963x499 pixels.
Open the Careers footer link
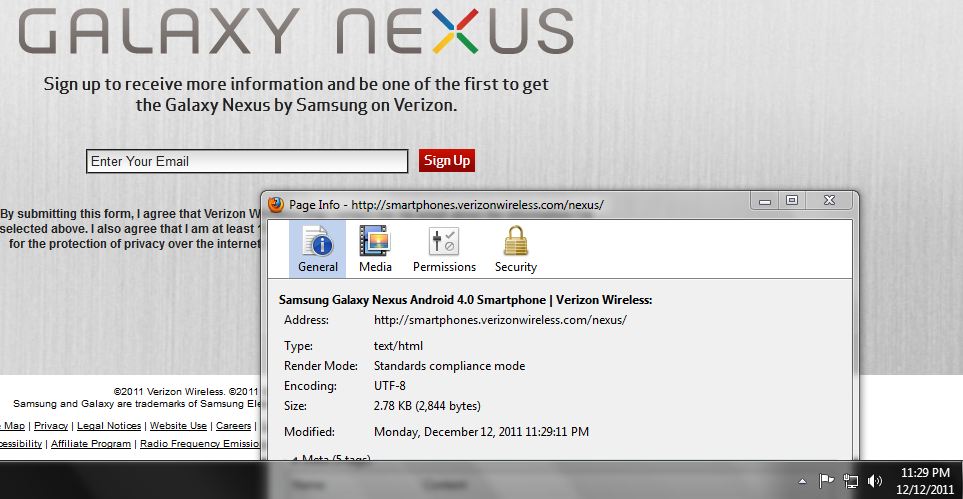233,425
